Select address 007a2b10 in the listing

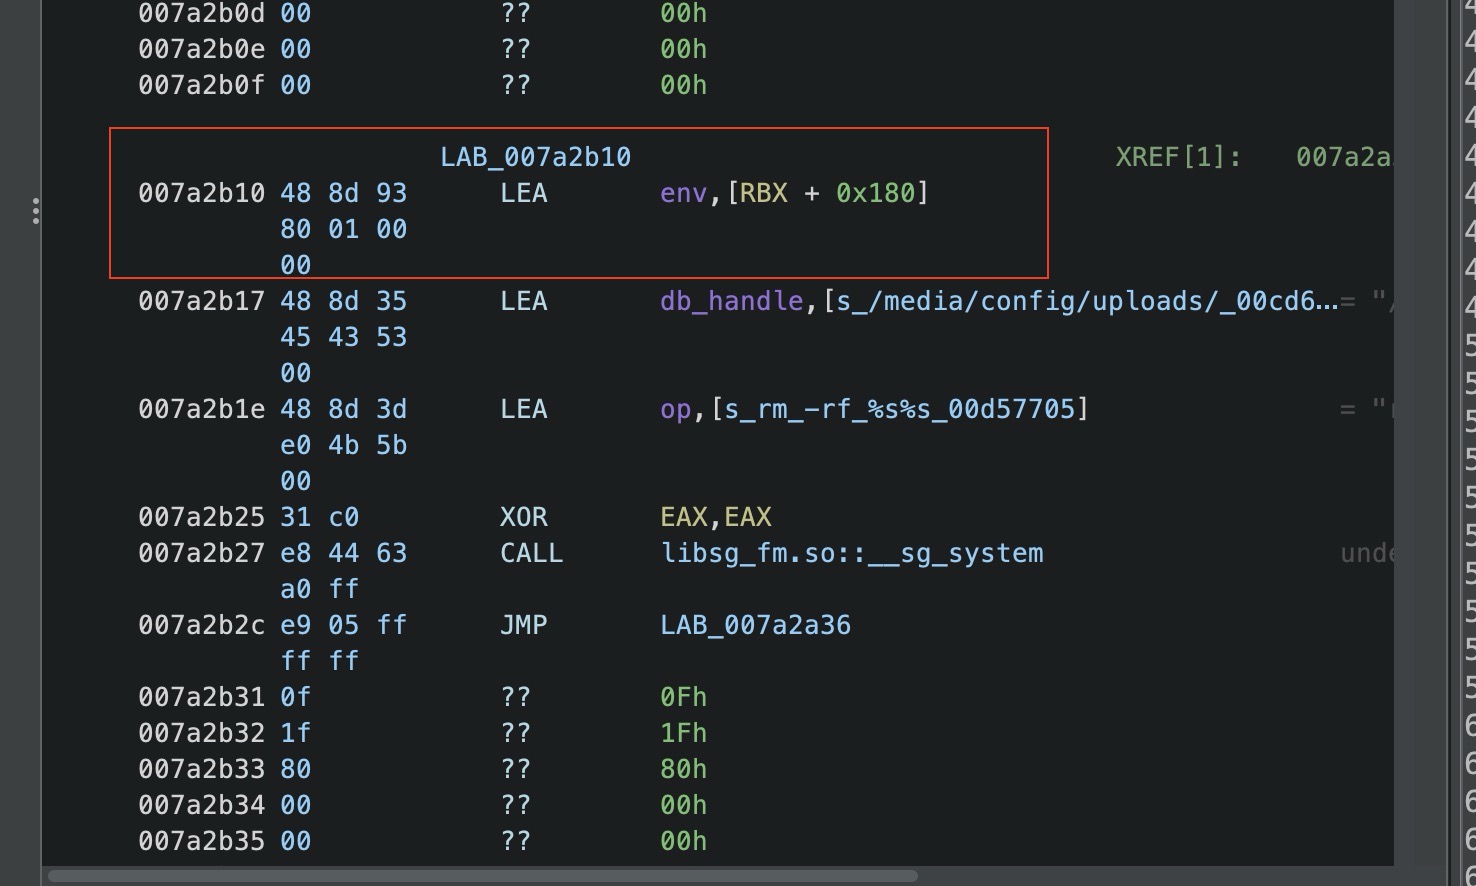click(x=201, y=193)
